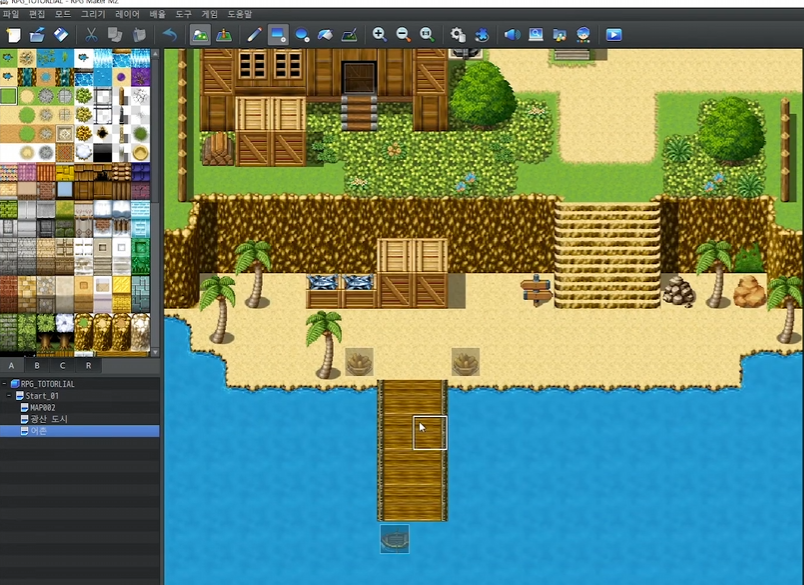
Task: Open the 그리기 menu
Action: click(93, 14)
